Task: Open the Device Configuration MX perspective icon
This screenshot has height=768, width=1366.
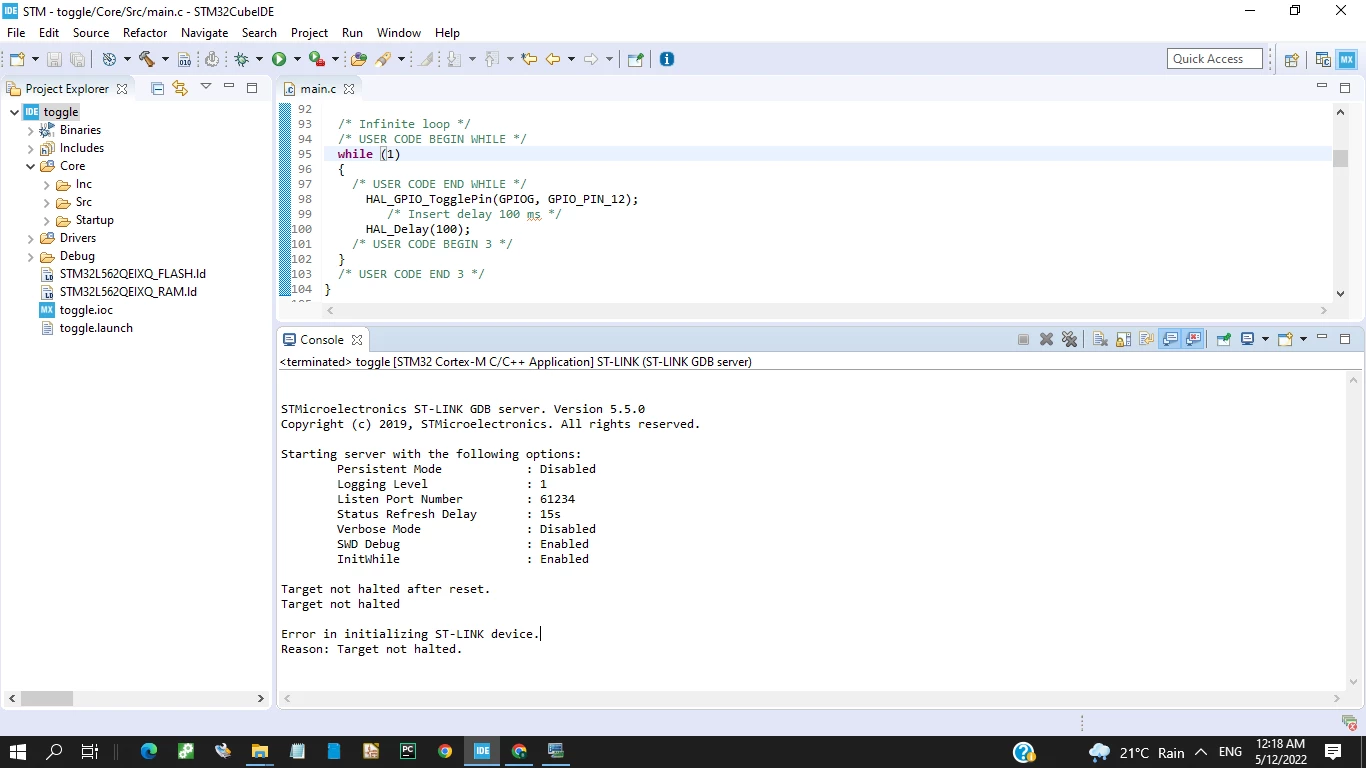Action: pyautogui.click(x=1347, y=59)
